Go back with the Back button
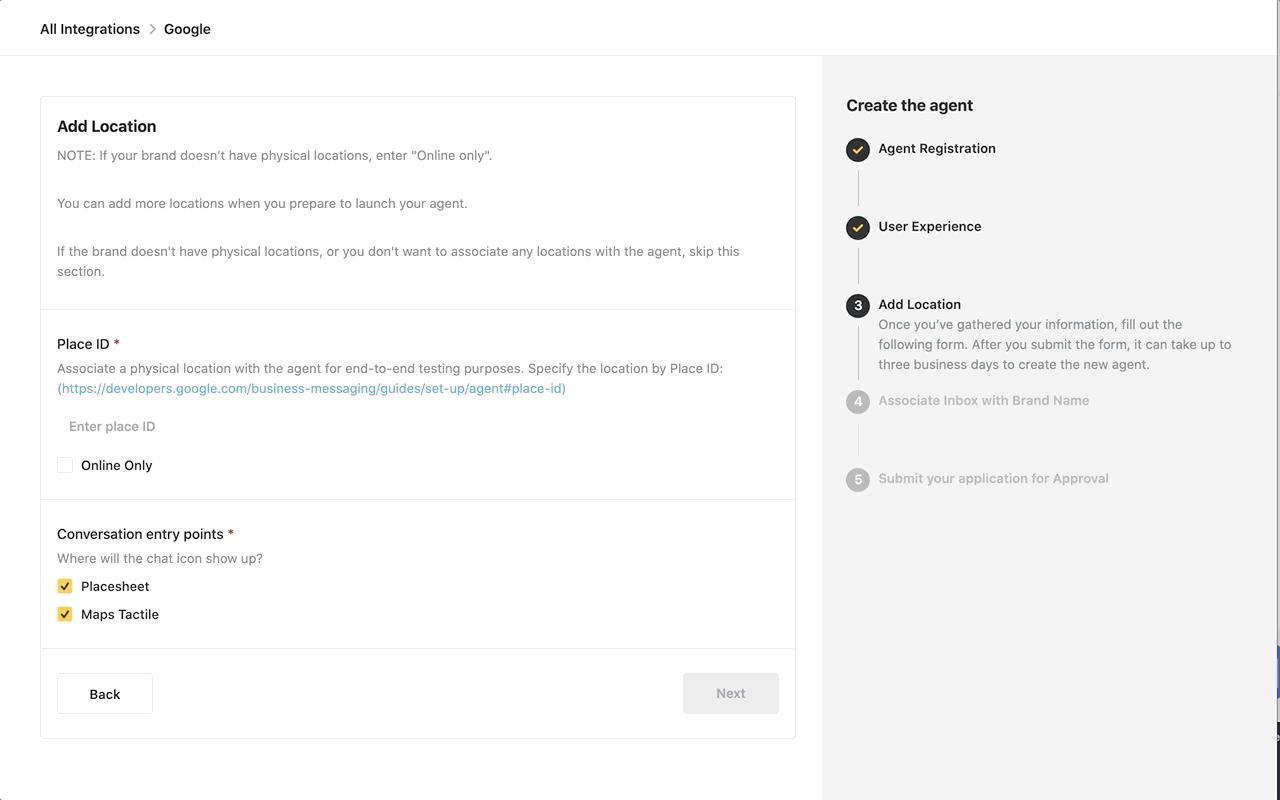The height and width of the screenshot is (800, 1280). pos(105,694)
